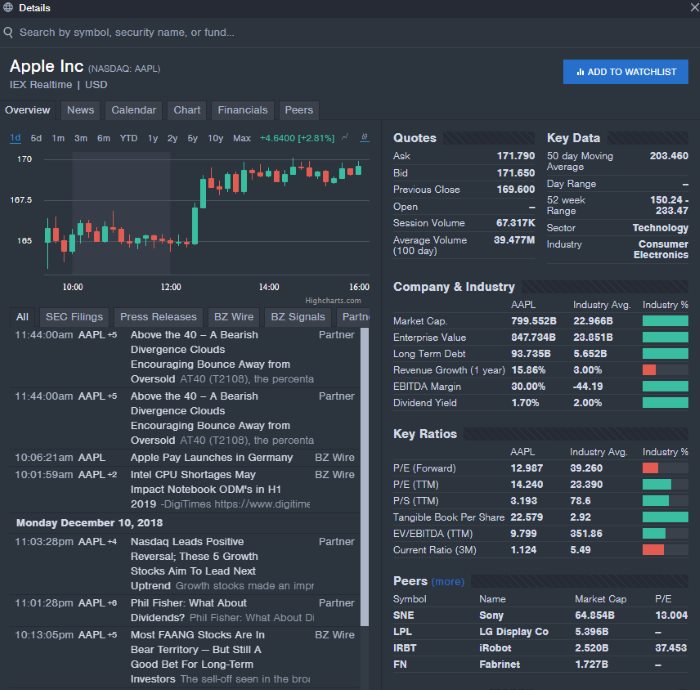Select the 1d chart range
The height and width of the screenshot is (690, 700).
point(15,138)
